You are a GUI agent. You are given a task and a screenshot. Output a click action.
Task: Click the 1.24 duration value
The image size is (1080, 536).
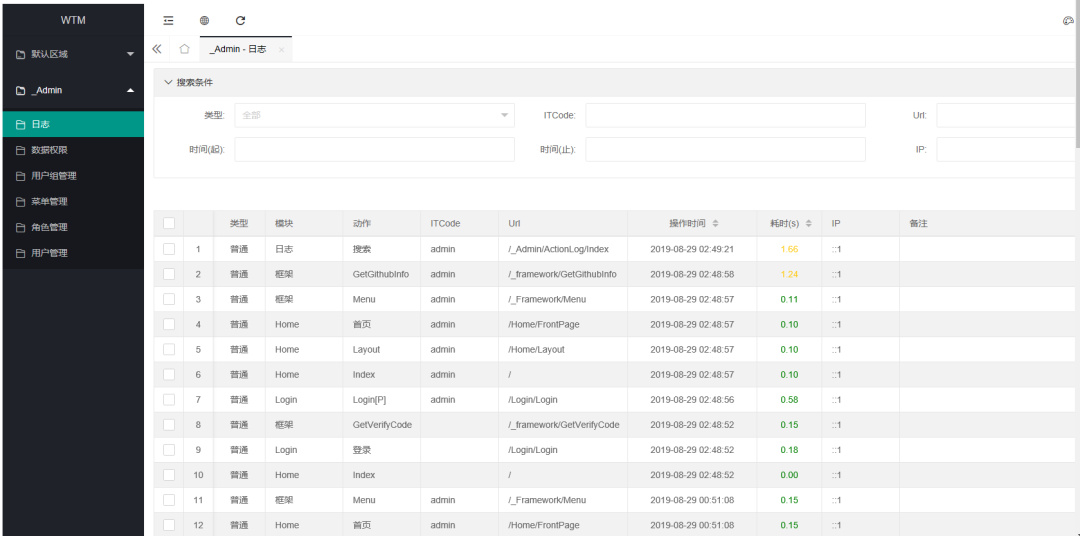789,274
